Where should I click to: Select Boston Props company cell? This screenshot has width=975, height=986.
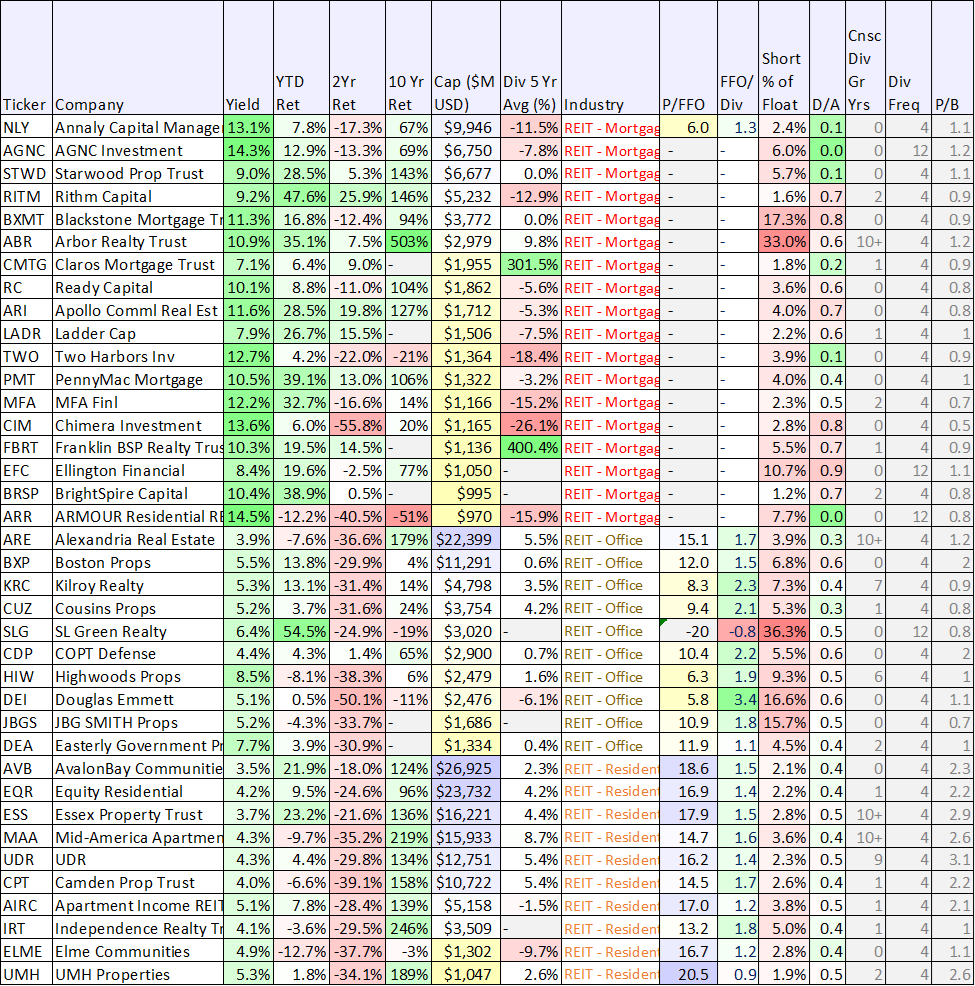click(x=138, y=563)
